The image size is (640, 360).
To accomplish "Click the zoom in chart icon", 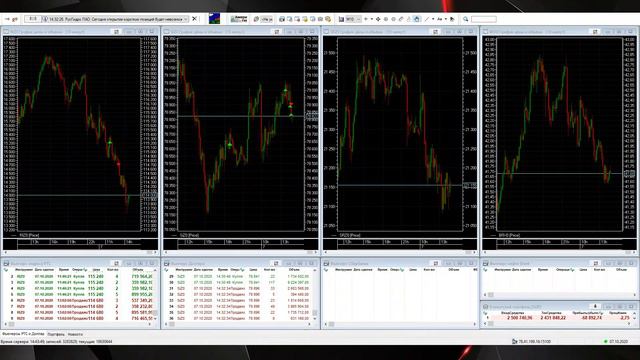I will click(x=386, y=19).
